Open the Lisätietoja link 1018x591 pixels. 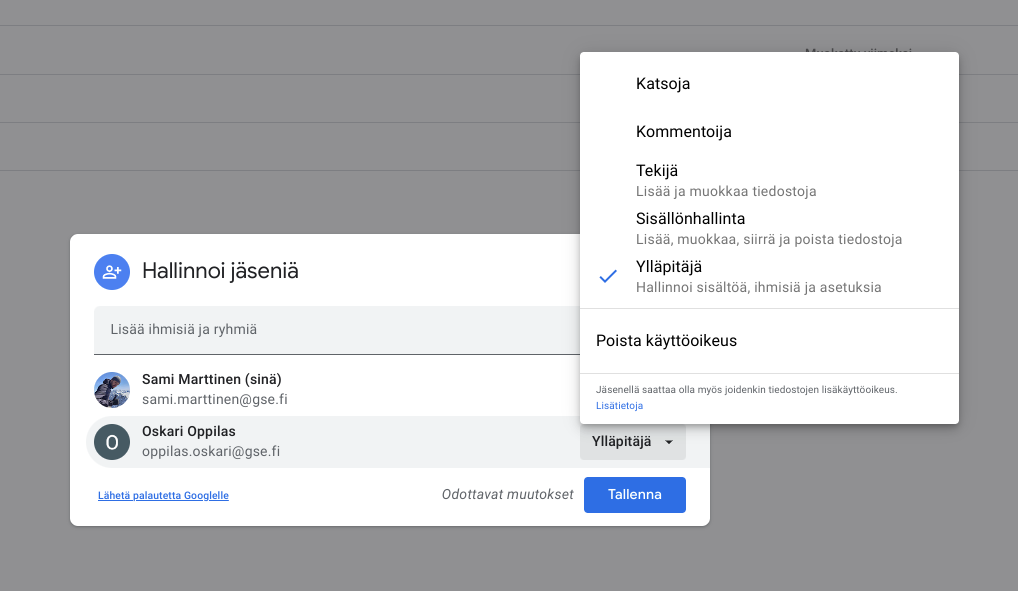click(619, 406)
